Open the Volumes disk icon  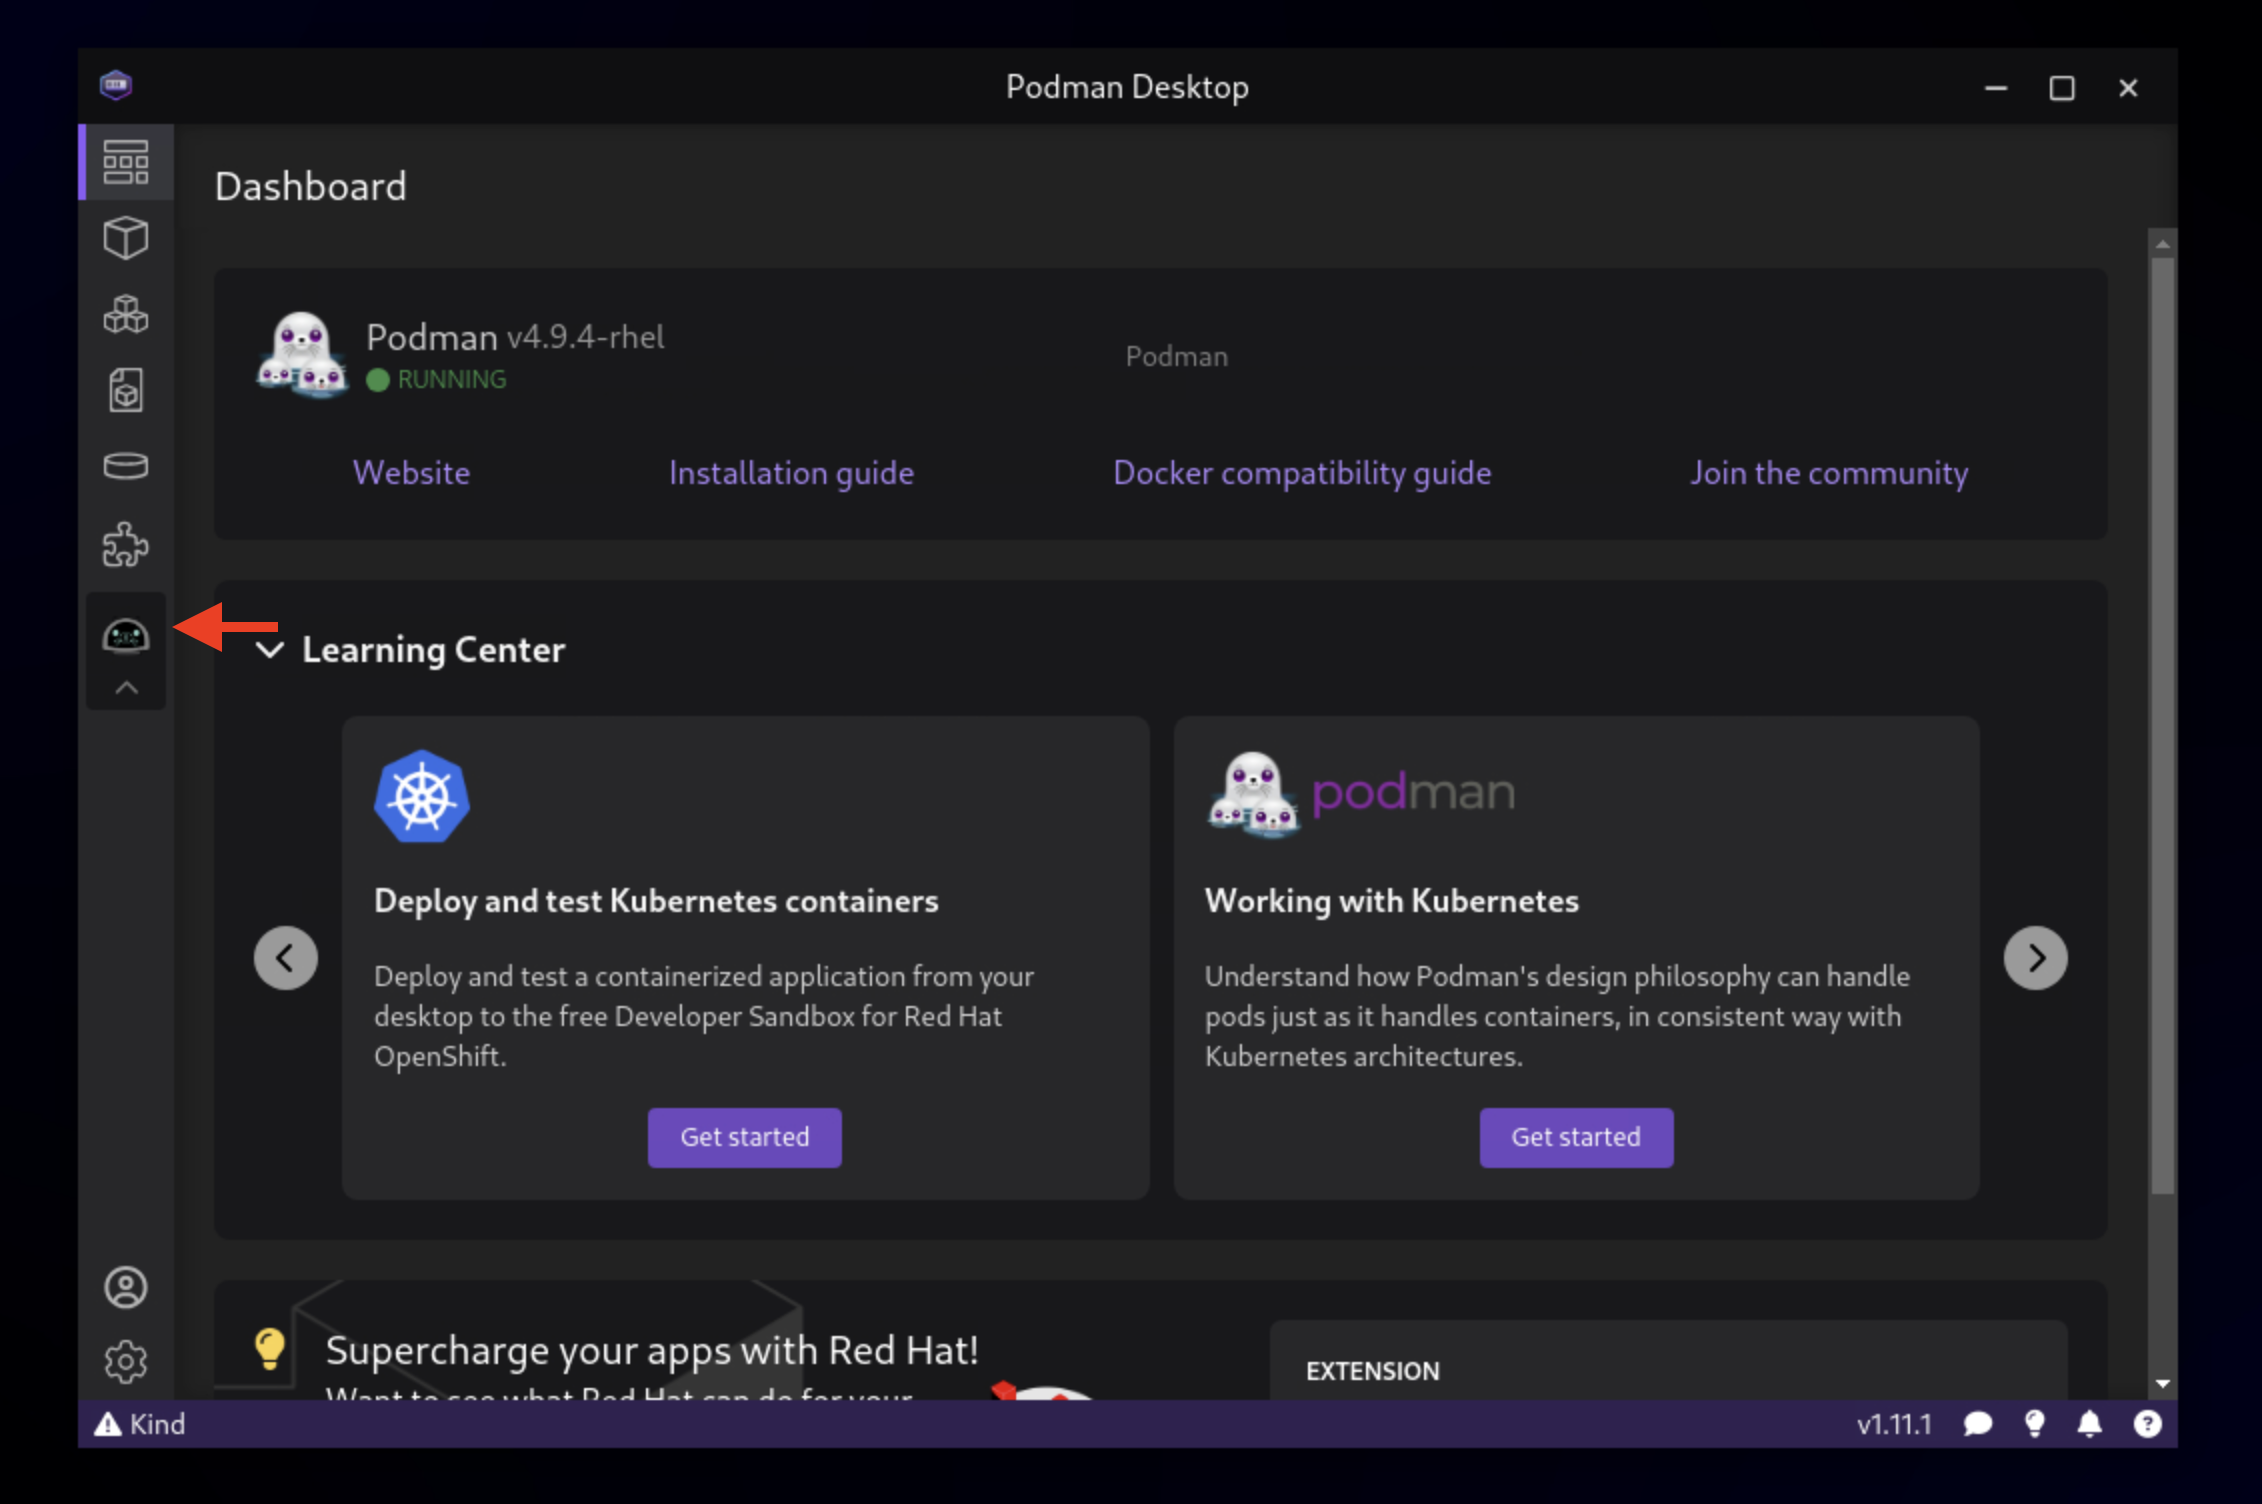tap(126, 466)
